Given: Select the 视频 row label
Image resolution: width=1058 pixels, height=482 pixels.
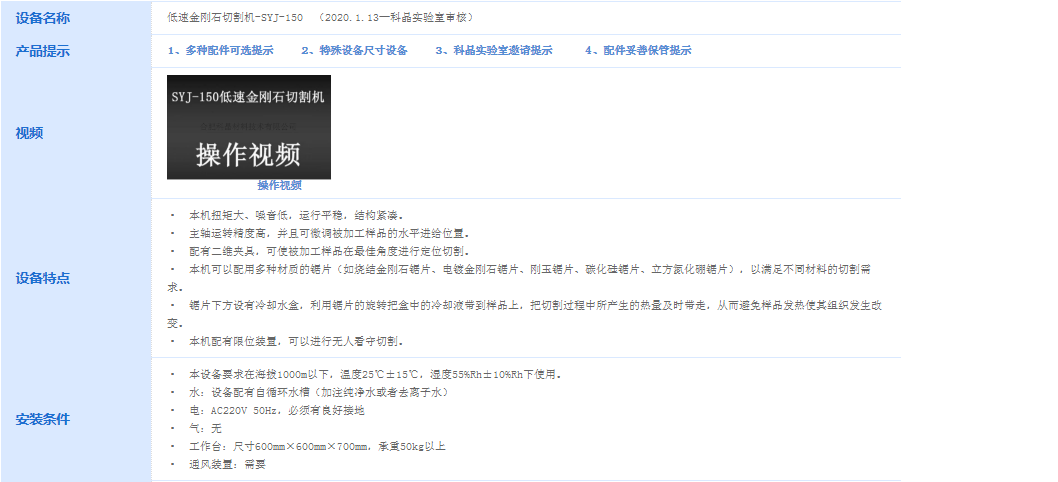Looking at the screenshot, I should point(29,133).
